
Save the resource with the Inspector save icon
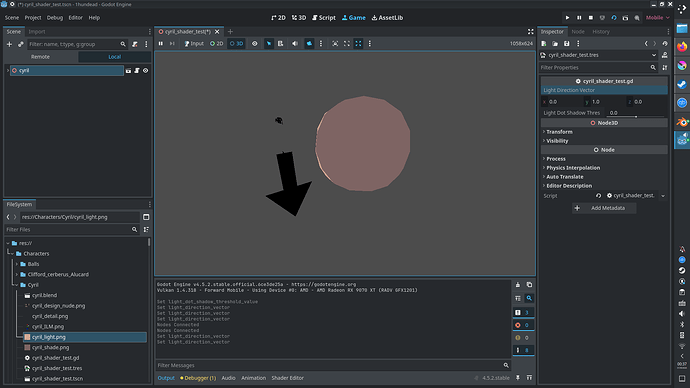point(567,44)
